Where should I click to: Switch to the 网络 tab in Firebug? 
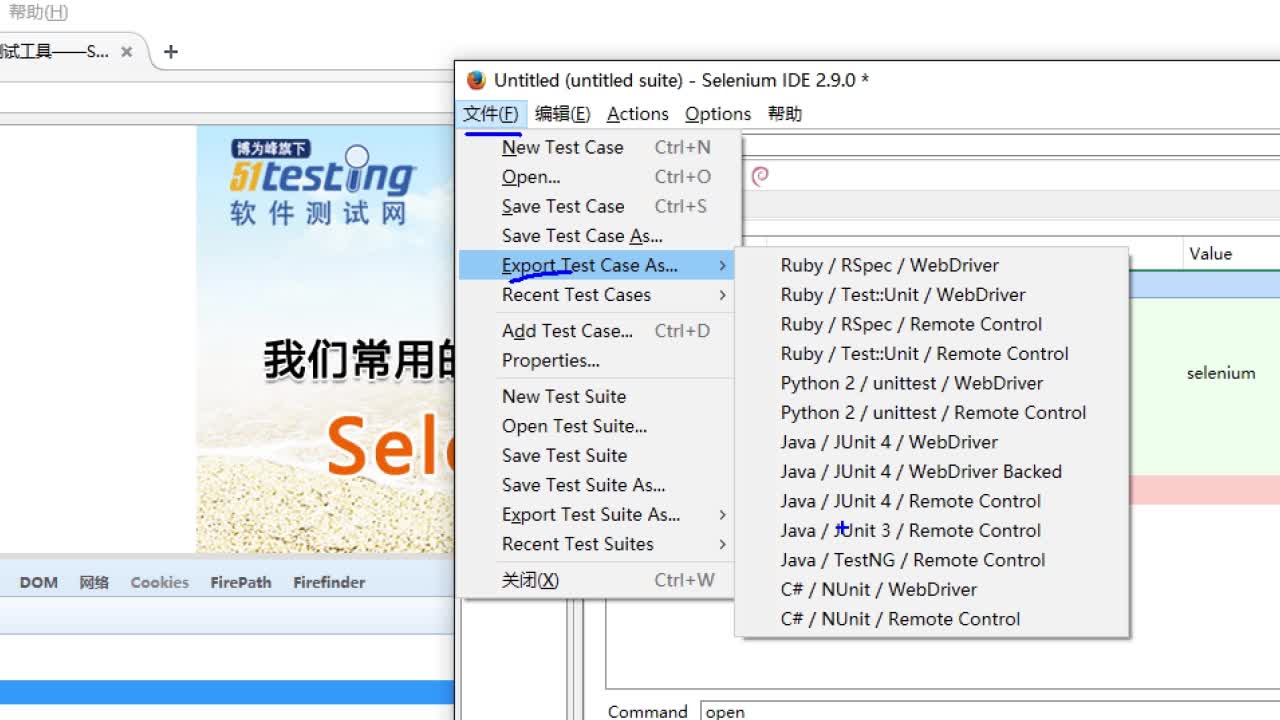[x=94, y=582]
